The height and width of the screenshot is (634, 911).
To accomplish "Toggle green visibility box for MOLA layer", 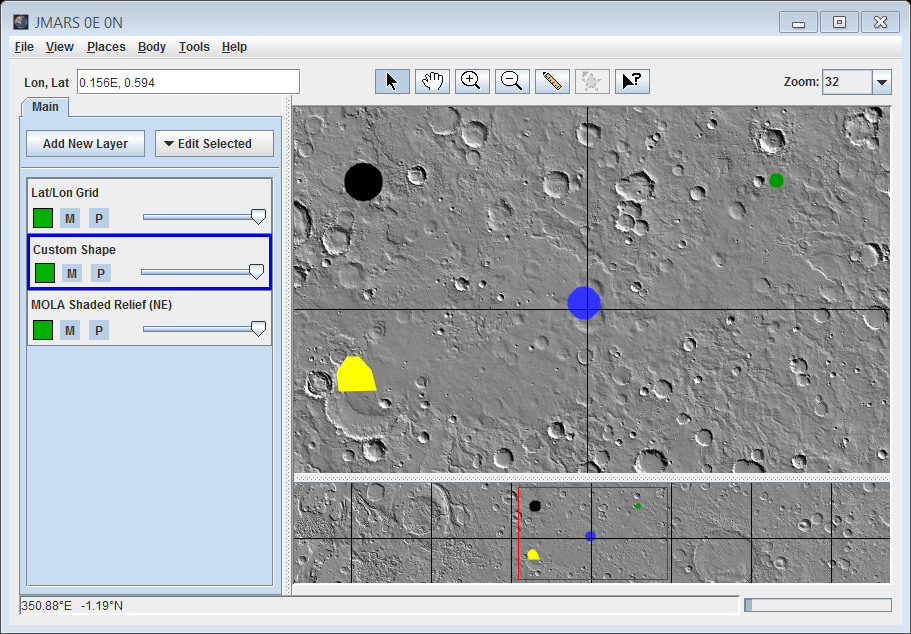I will coord(42,330).
